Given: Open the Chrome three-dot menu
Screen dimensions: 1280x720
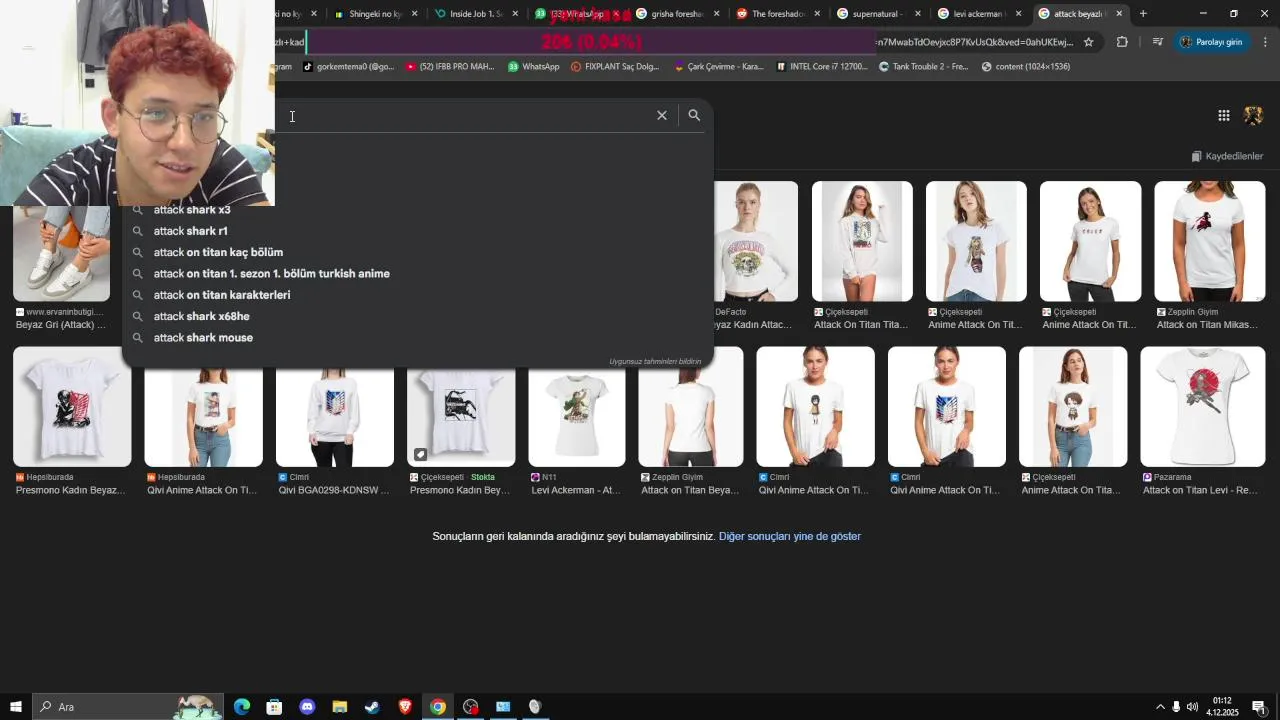Looking at the screenshot, I should 1265,42.
